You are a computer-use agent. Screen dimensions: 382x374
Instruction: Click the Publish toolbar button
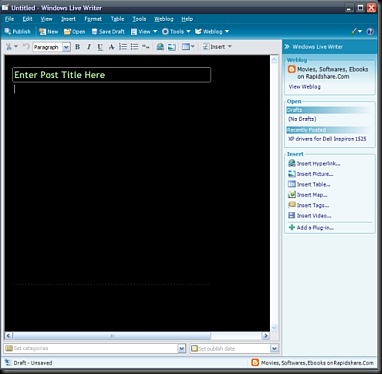pos(17,32)
